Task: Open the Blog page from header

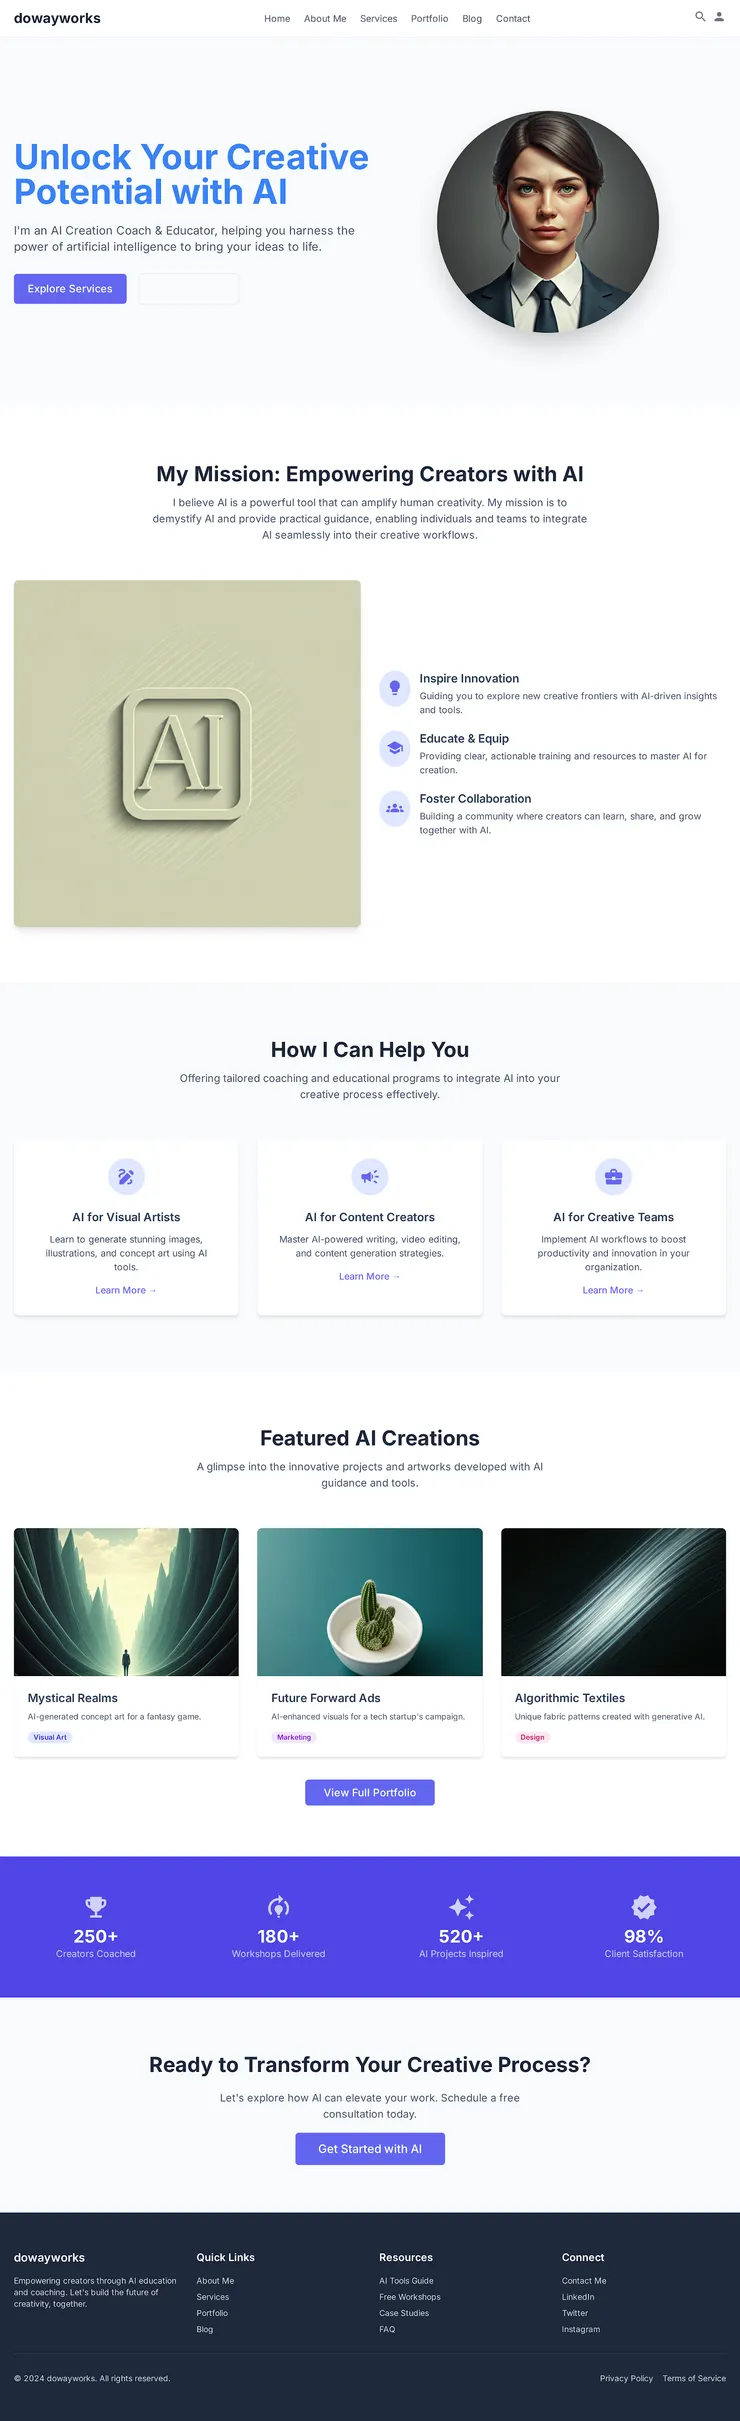Action: [472, 19]
